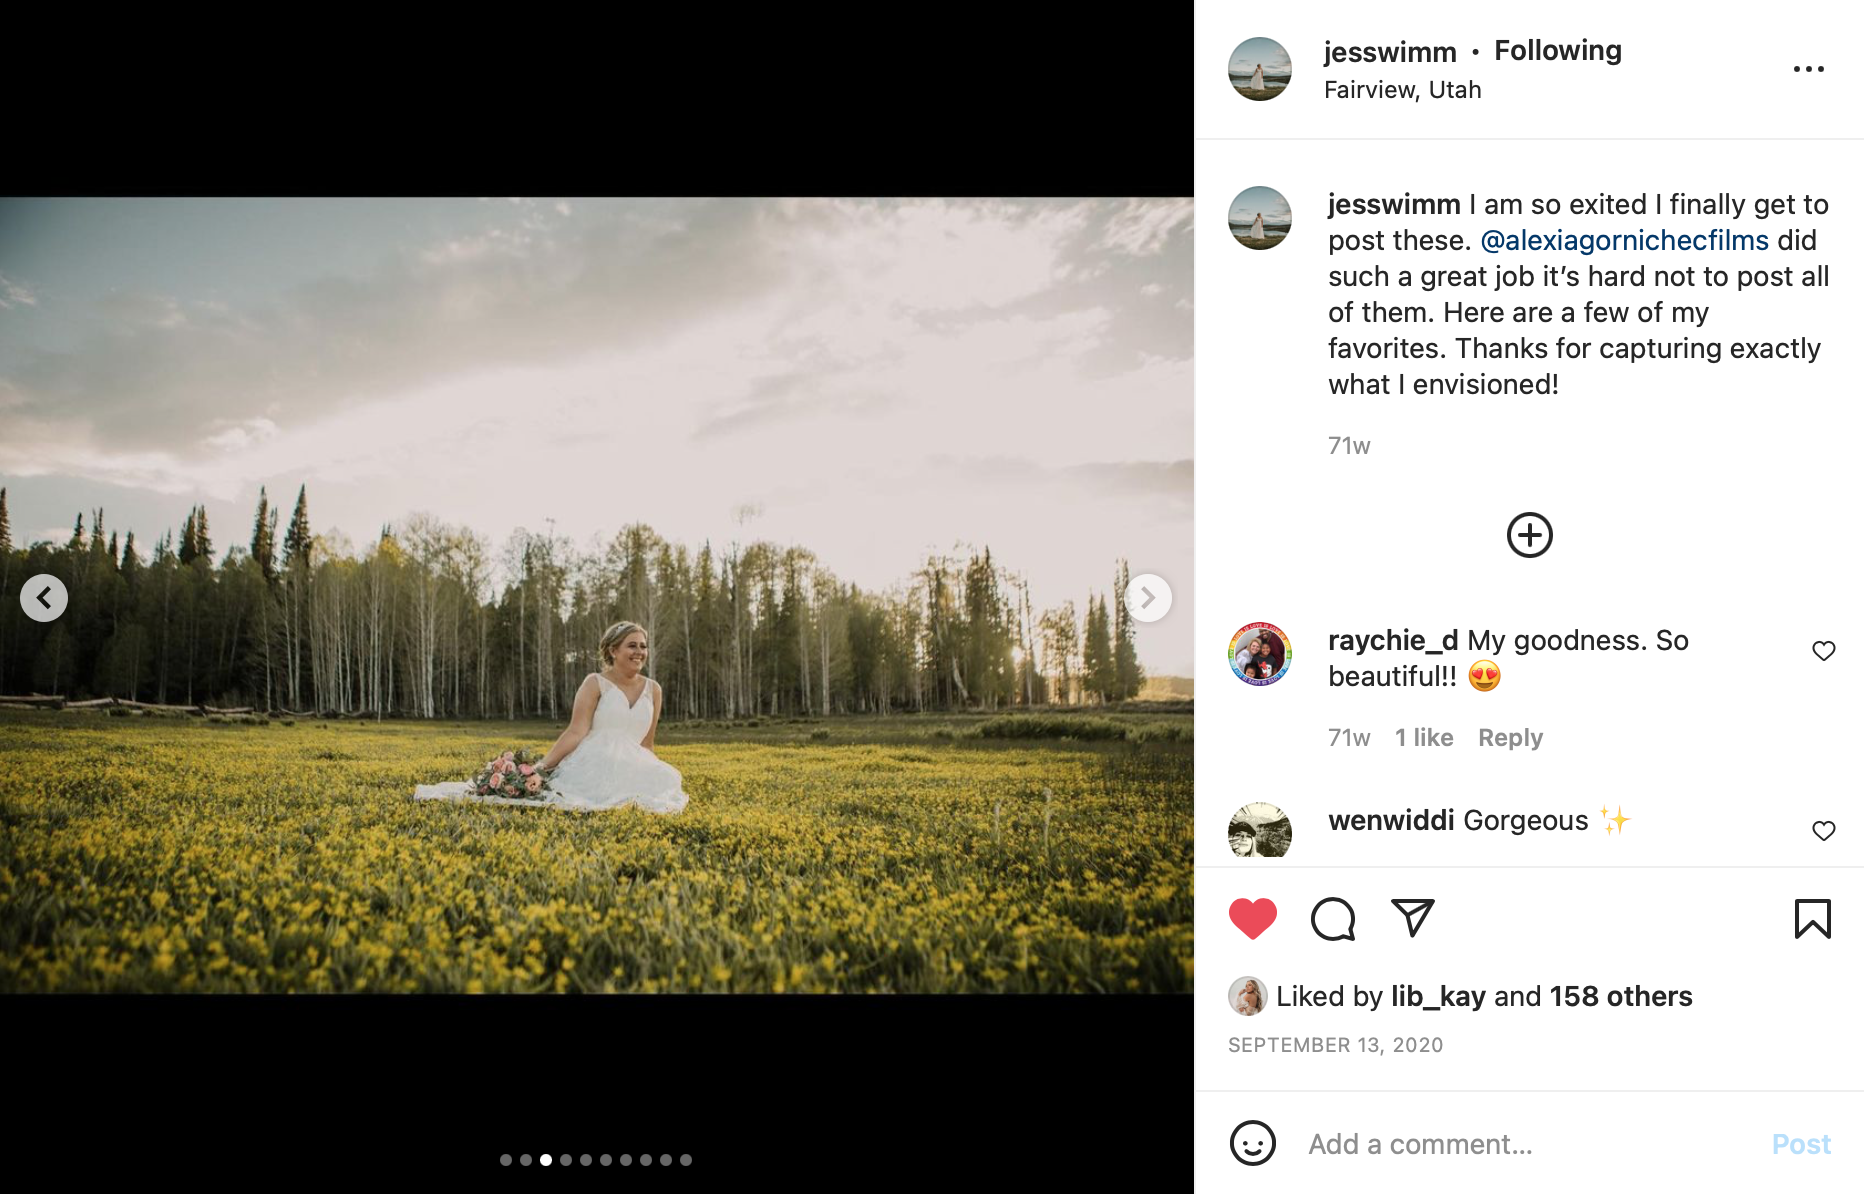Share post via paper plane icon
Screen dimensions: 1864x1194
[x=1413, y=918]
